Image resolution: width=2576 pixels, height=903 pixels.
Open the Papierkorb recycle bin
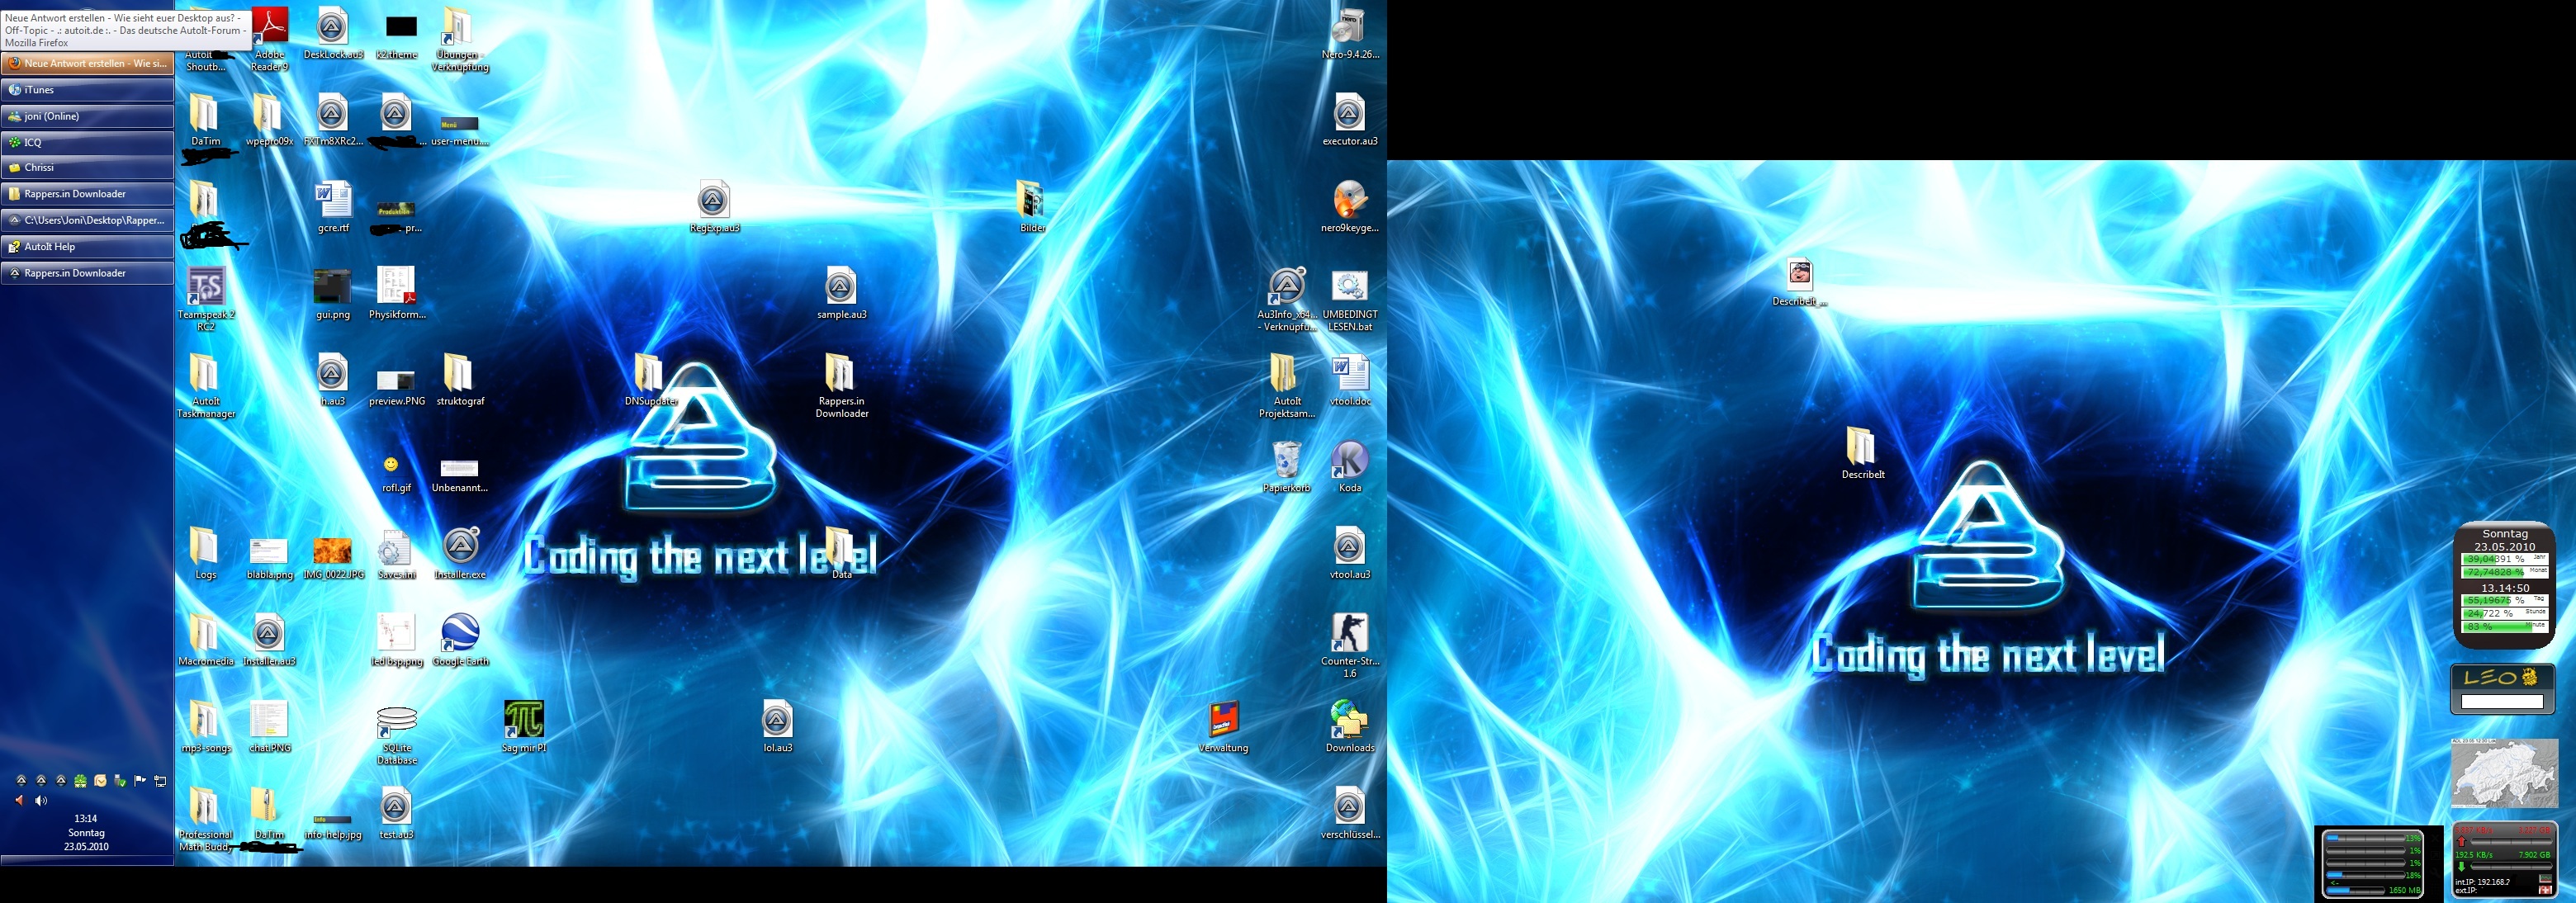pos(1286,461)
